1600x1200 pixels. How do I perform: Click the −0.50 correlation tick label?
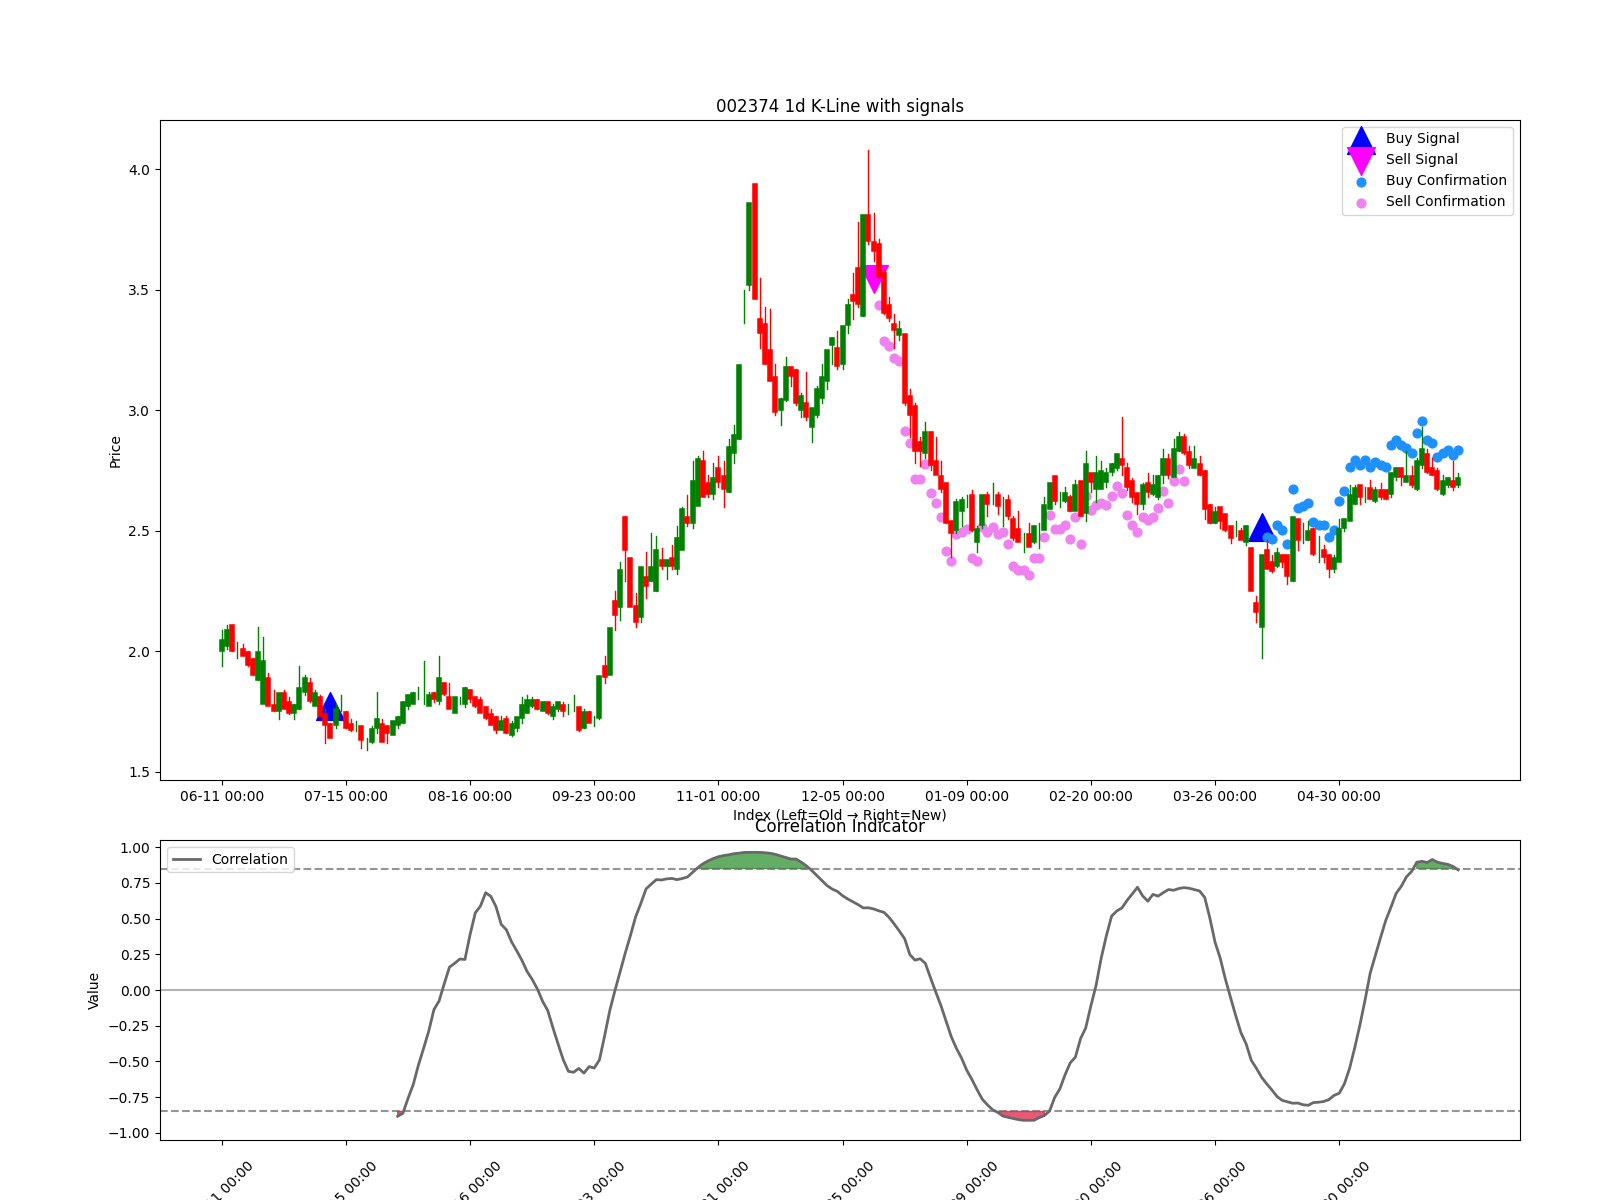point(130,1062)
